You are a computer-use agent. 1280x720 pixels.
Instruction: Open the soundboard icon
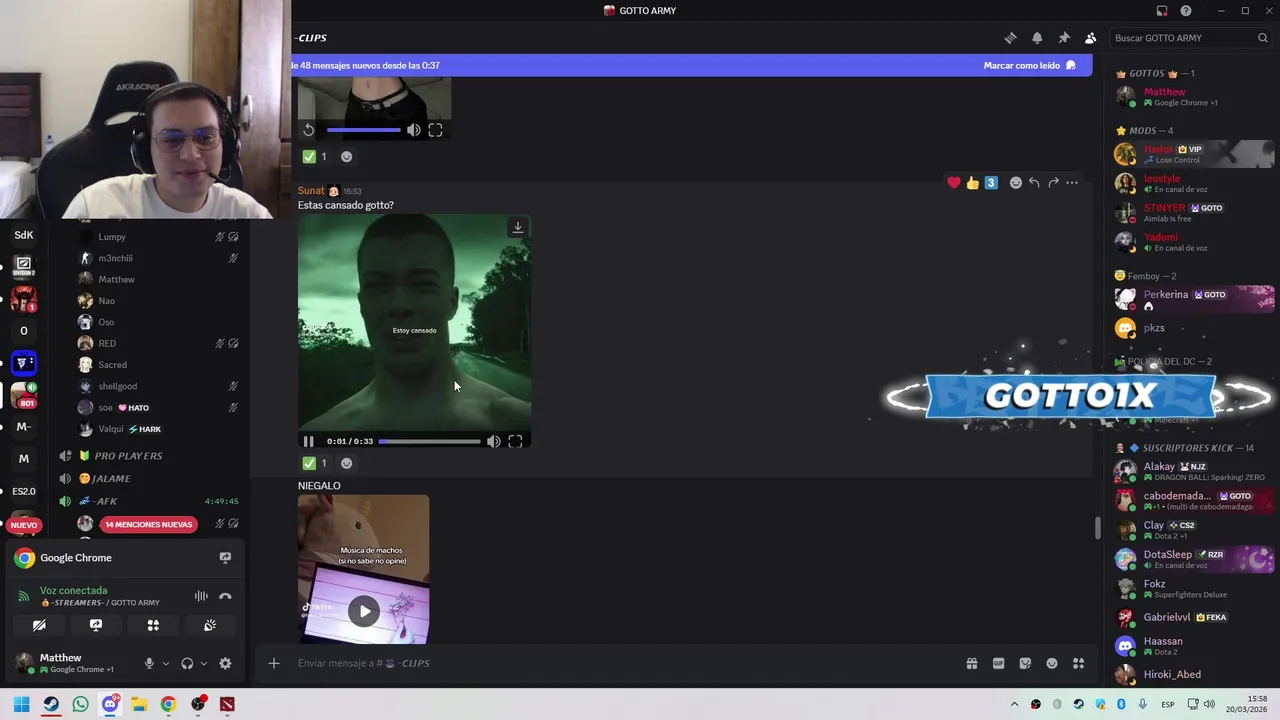pos(210,625)
